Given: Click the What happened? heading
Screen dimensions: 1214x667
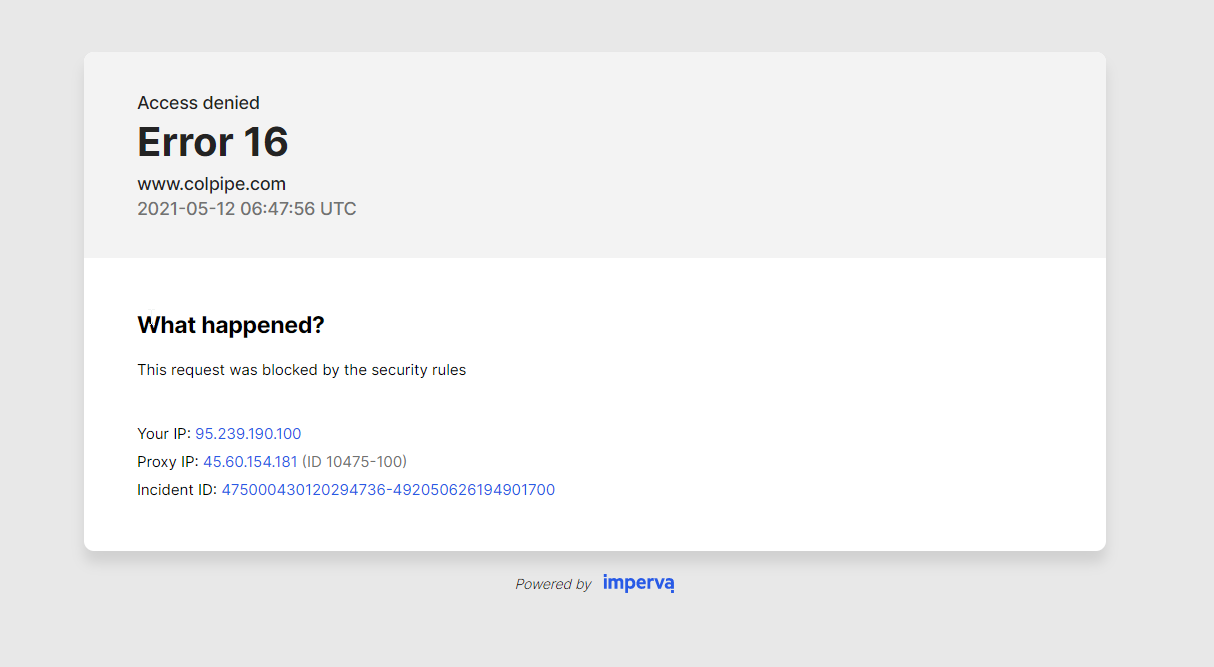Looking at the screenshot, I should coord(231,325).
